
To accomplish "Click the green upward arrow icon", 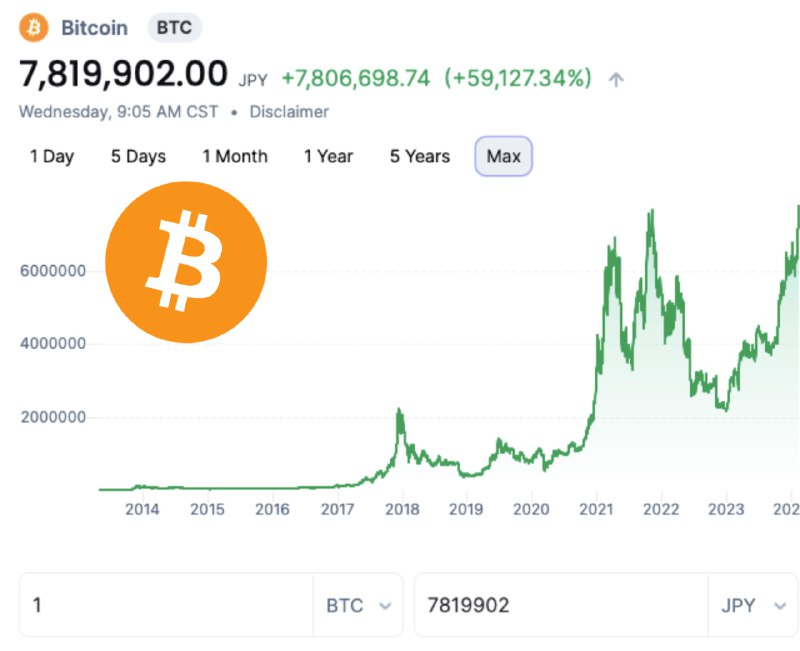I will pyautogui.click(x=616, y=80).
